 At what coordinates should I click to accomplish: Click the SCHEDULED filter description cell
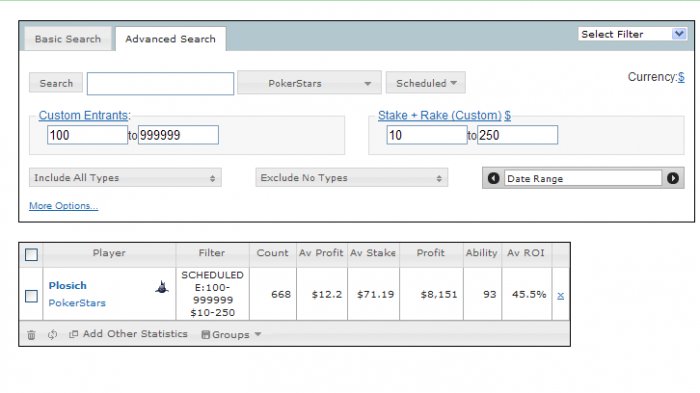click(212, 293)
